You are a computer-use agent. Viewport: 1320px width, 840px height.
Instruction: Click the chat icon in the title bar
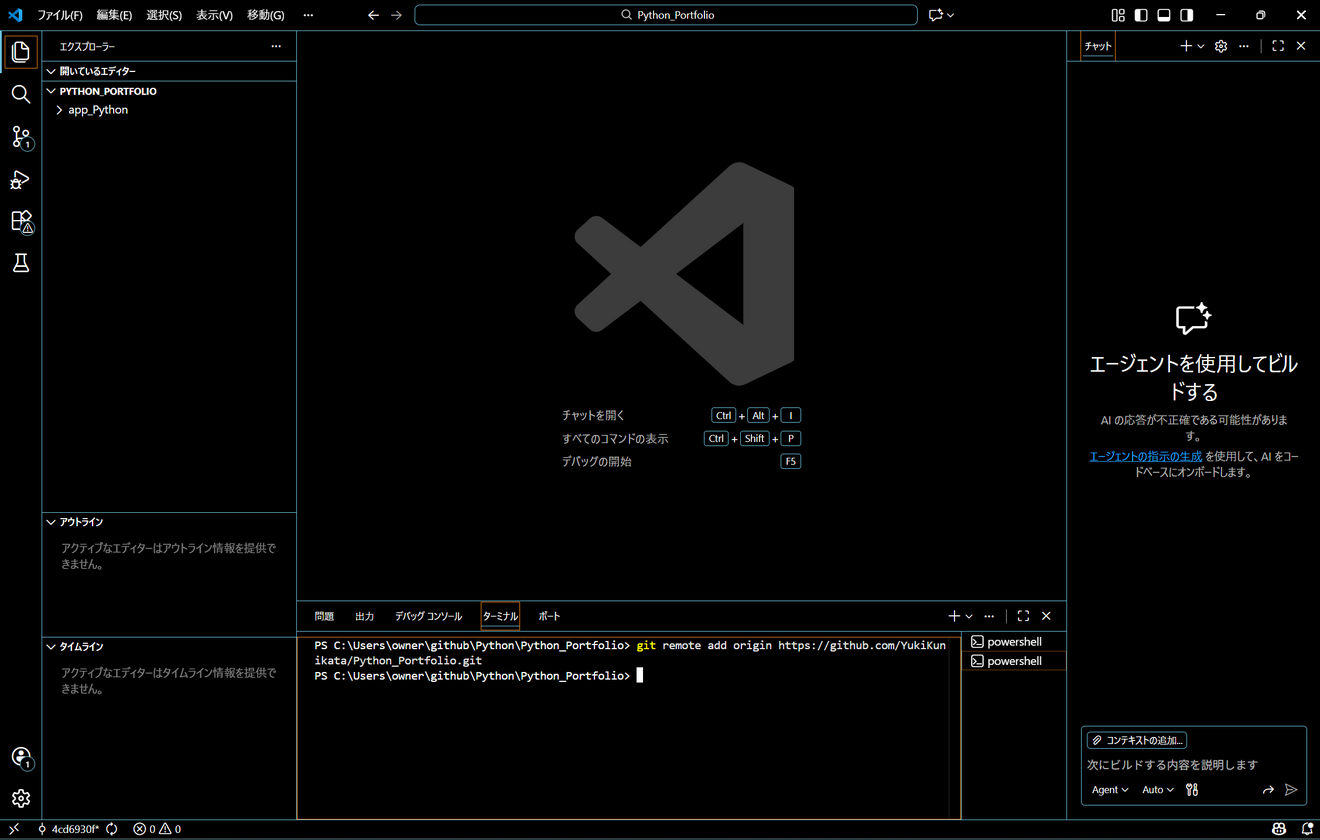point(936,15)
